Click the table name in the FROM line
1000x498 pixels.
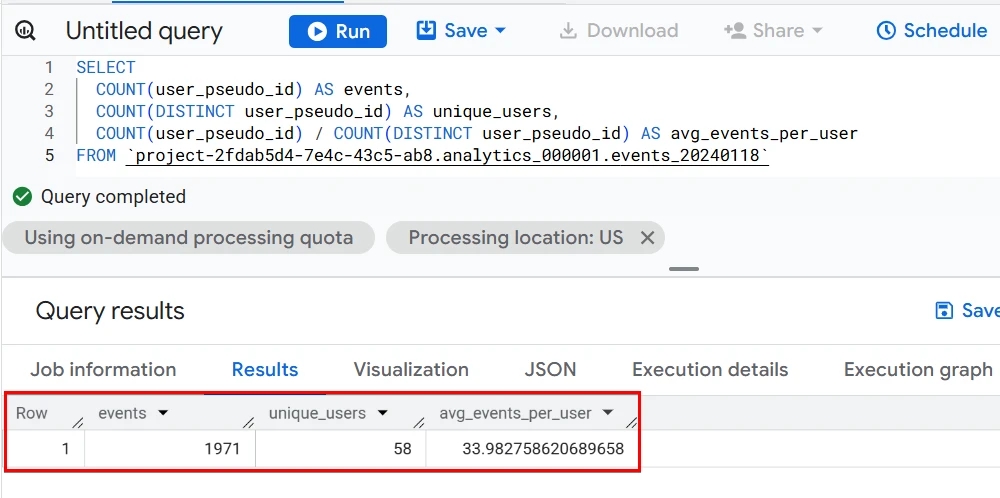pos(447,156)
